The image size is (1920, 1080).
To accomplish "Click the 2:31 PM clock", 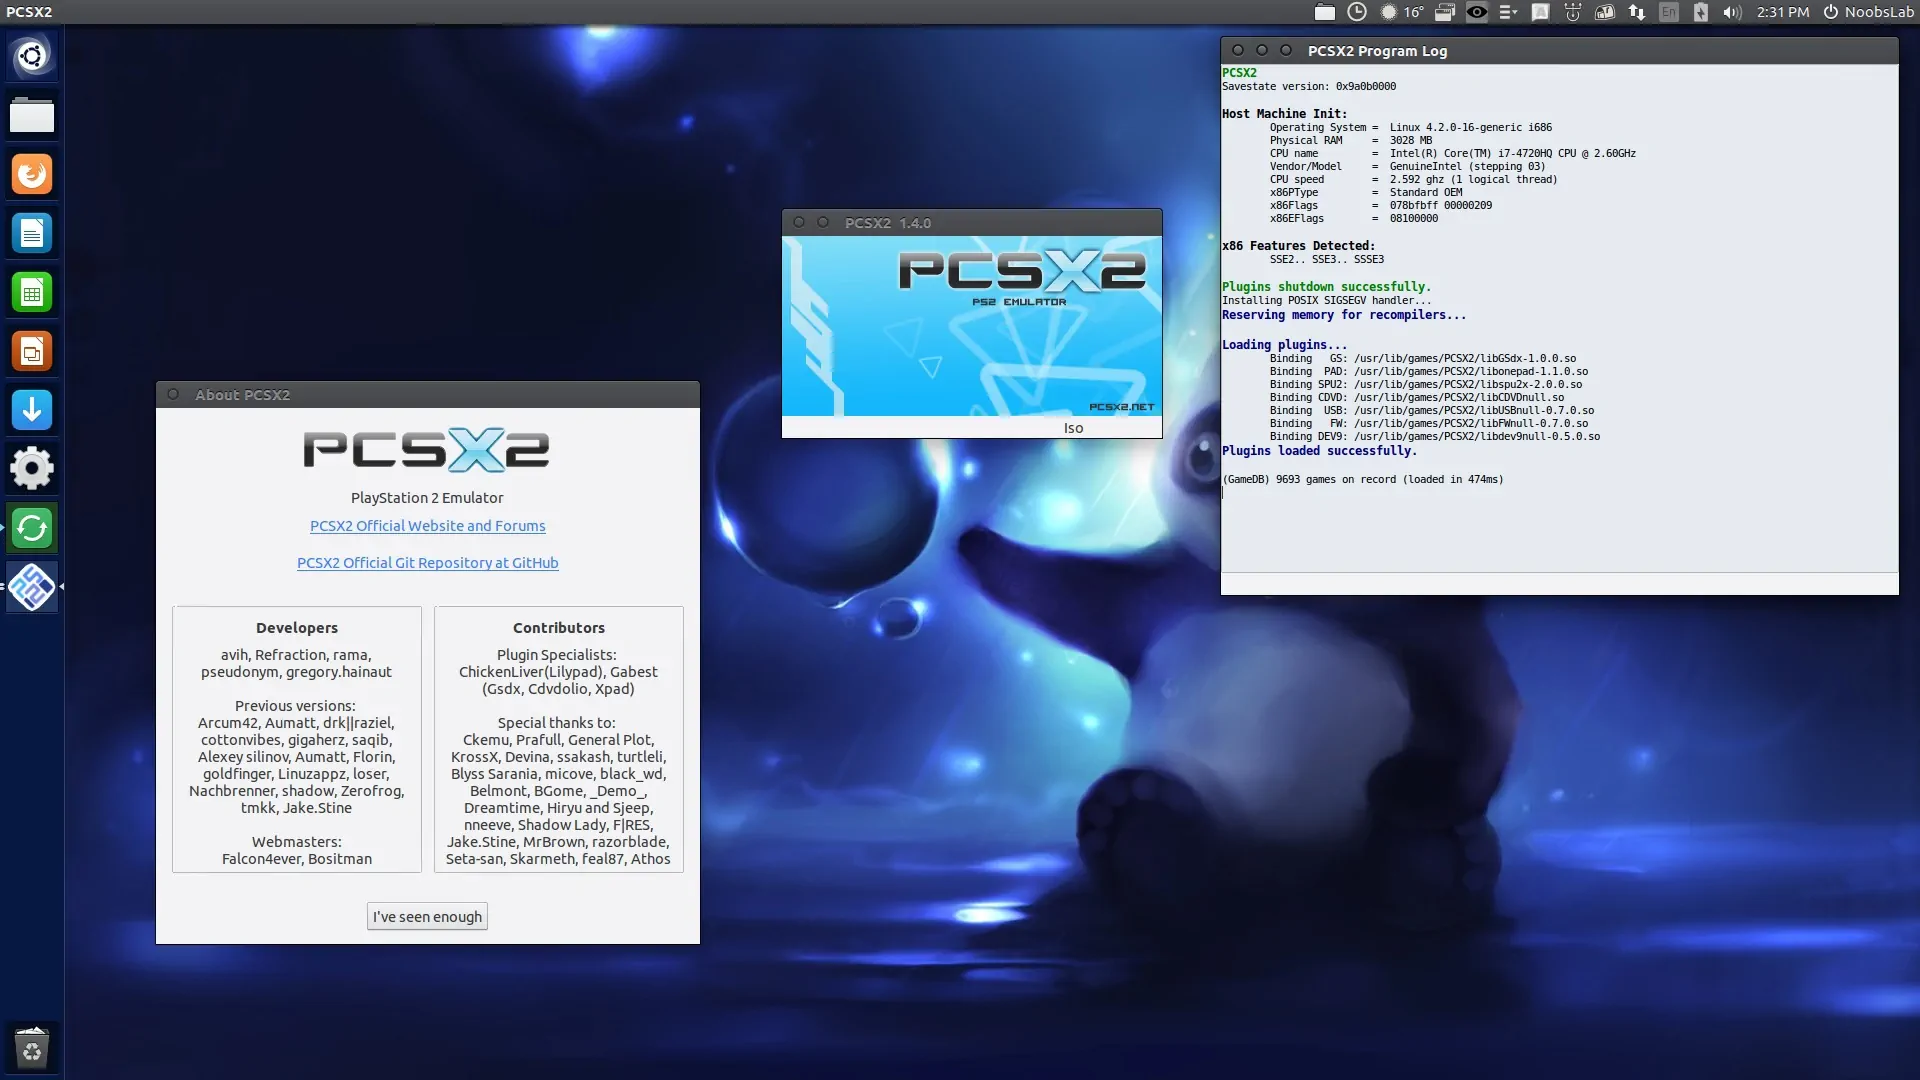I will point(1782,12).
